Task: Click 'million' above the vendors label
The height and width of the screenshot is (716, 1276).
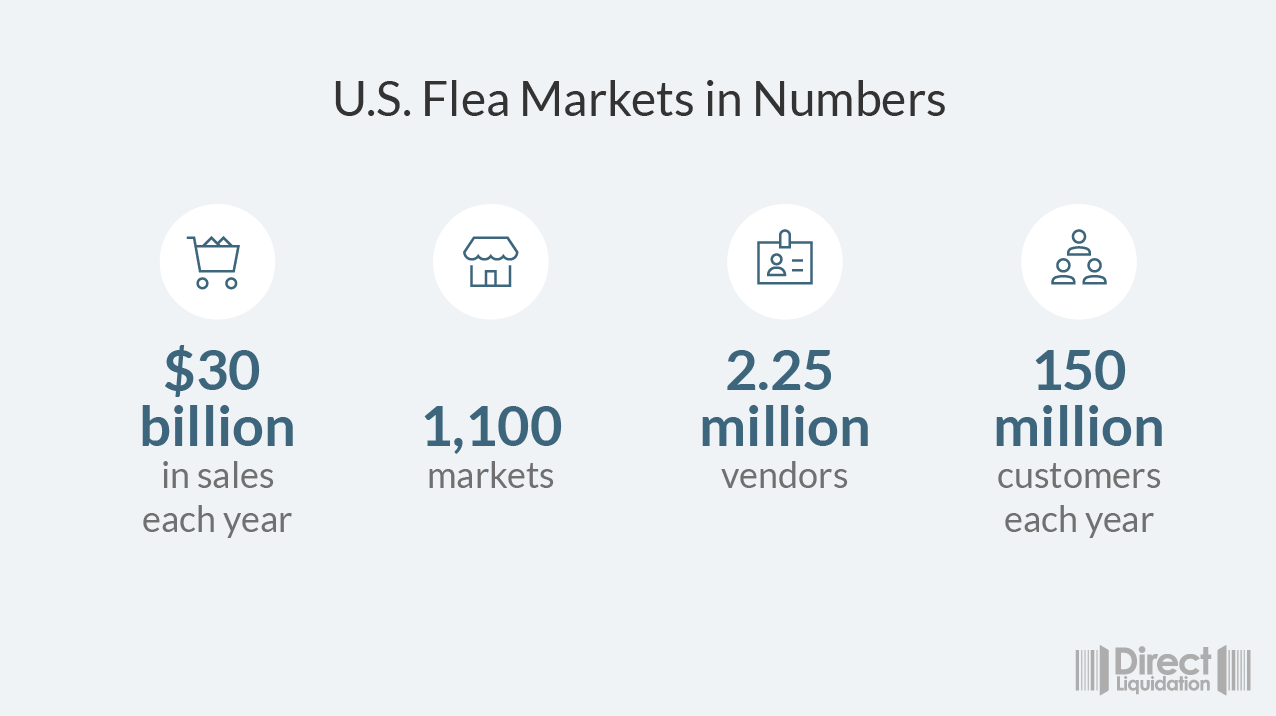Action: point(784,427)
